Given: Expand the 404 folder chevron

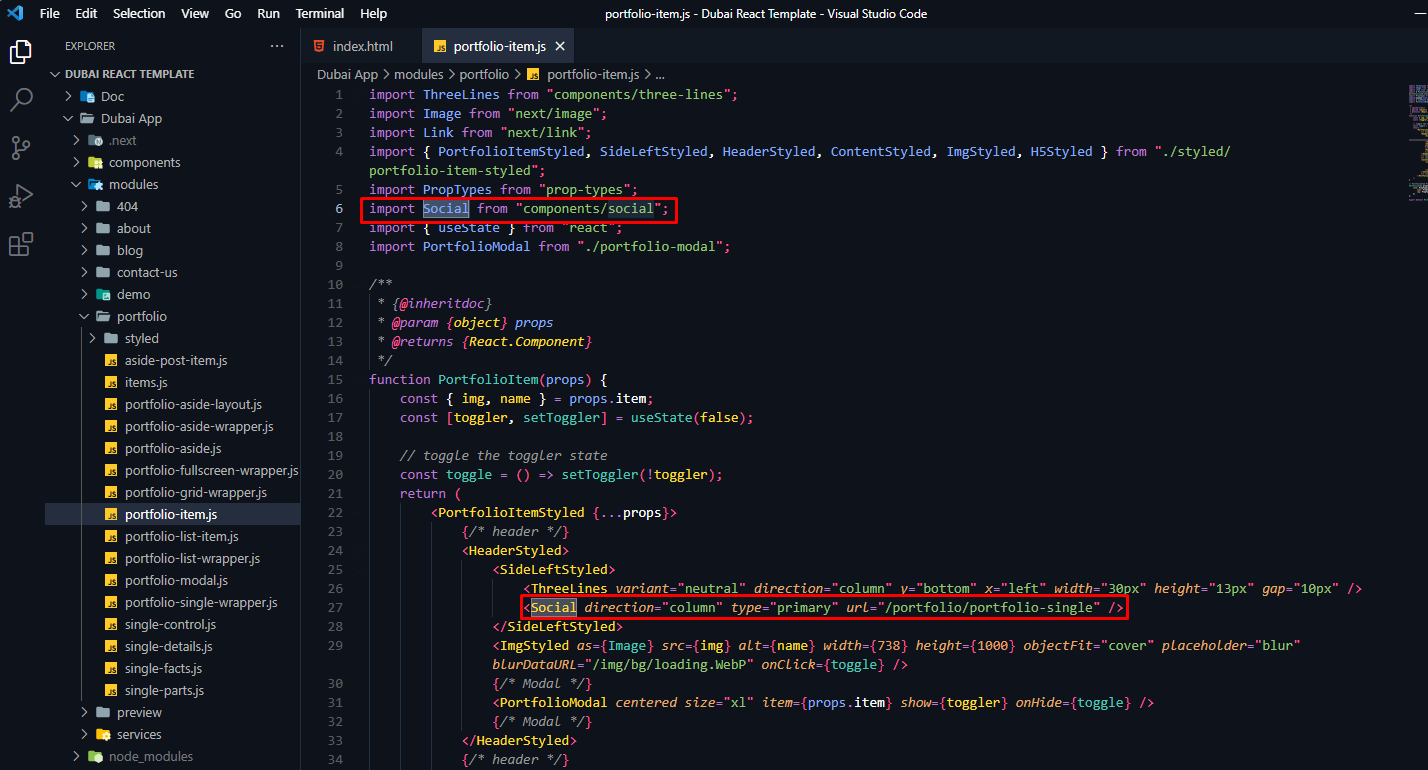Looking at the screenshot, I should pos(84,206).
